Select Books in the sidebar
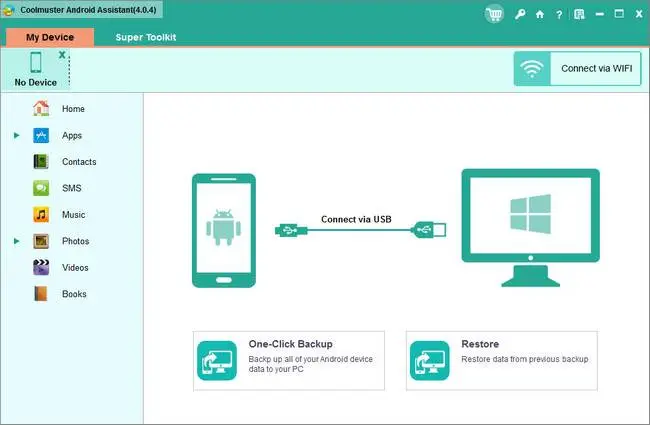This screenshot has width=650, height=425. [74, 294]
